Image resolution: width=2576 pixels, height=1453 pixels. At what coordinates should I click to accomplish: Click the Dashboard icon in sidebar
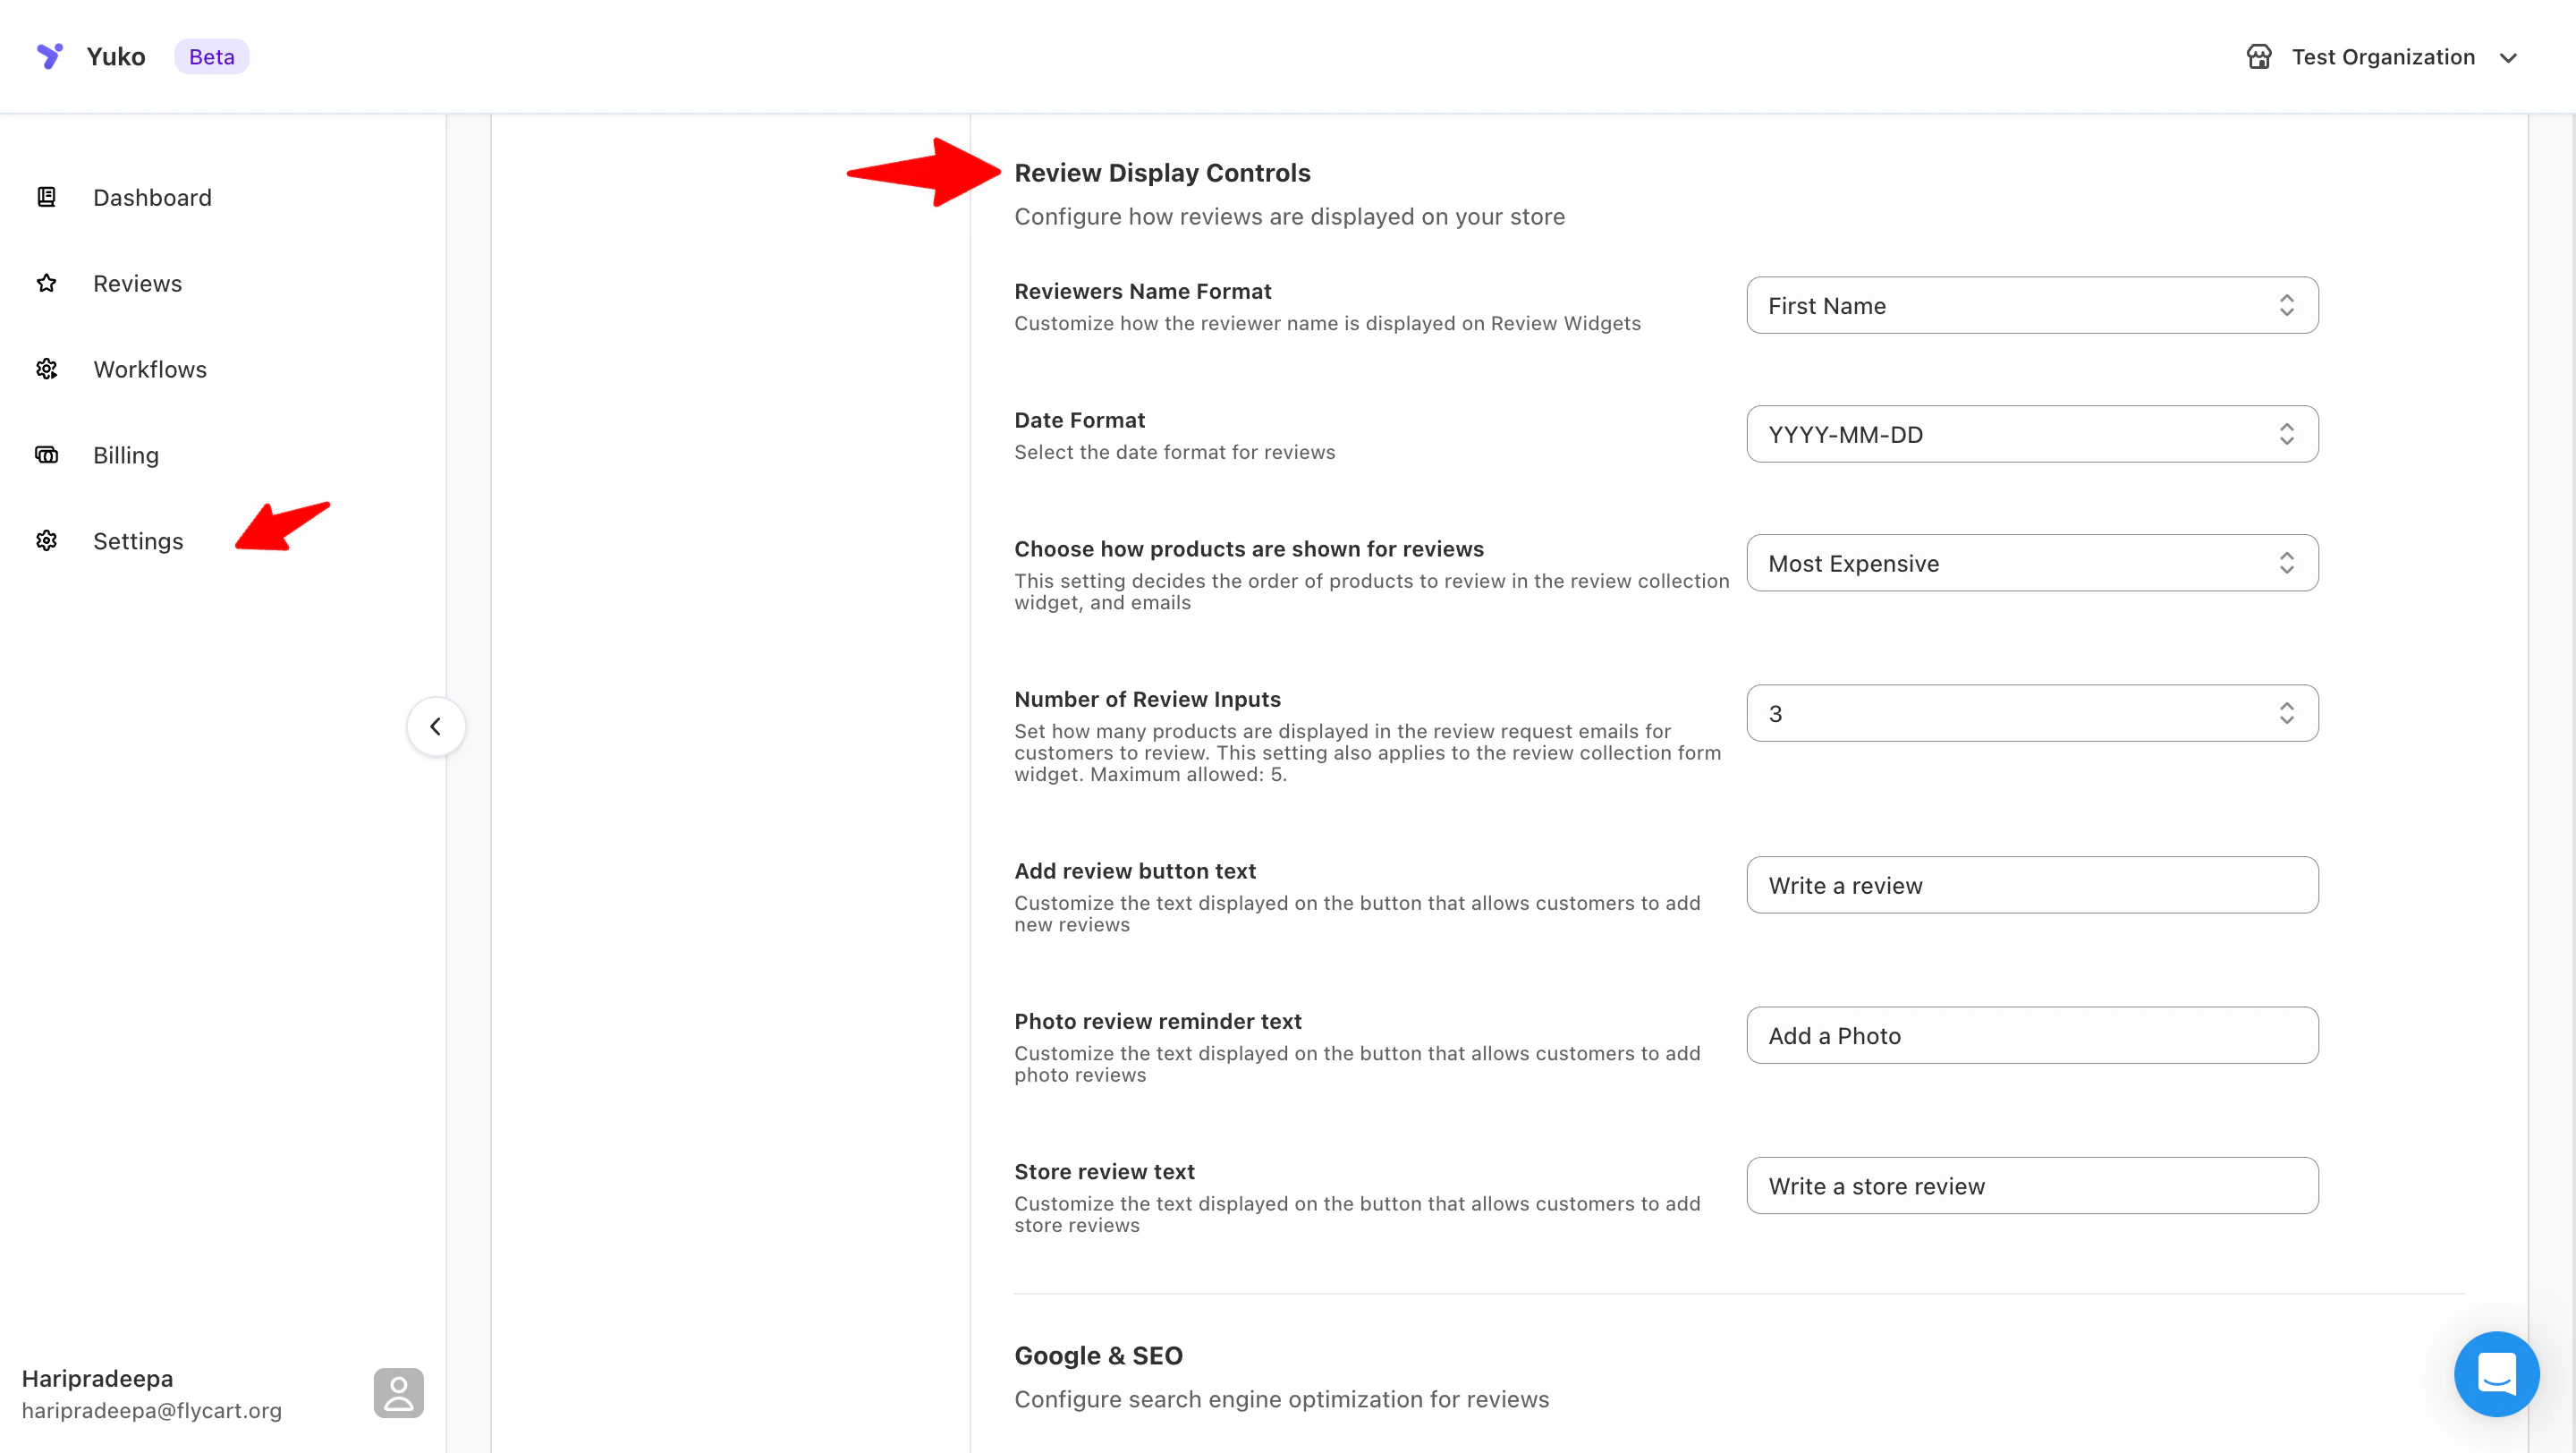click(46, 197)
